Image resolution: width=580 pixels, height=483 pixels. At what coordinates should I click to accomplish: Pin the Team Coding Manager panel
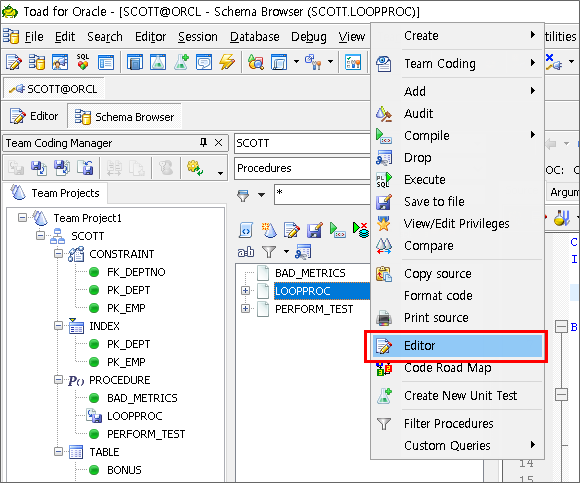203,142
